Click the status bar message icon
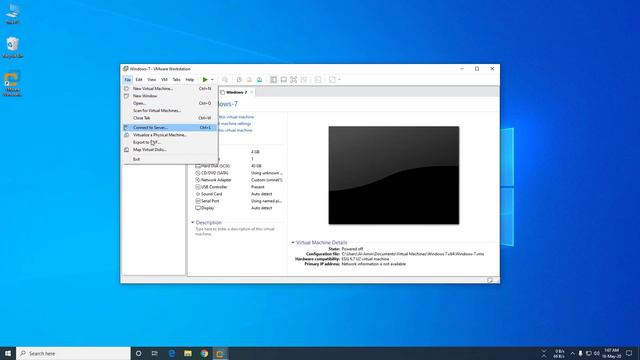Screen dimensions: 640x360 (x=490, y=280)
